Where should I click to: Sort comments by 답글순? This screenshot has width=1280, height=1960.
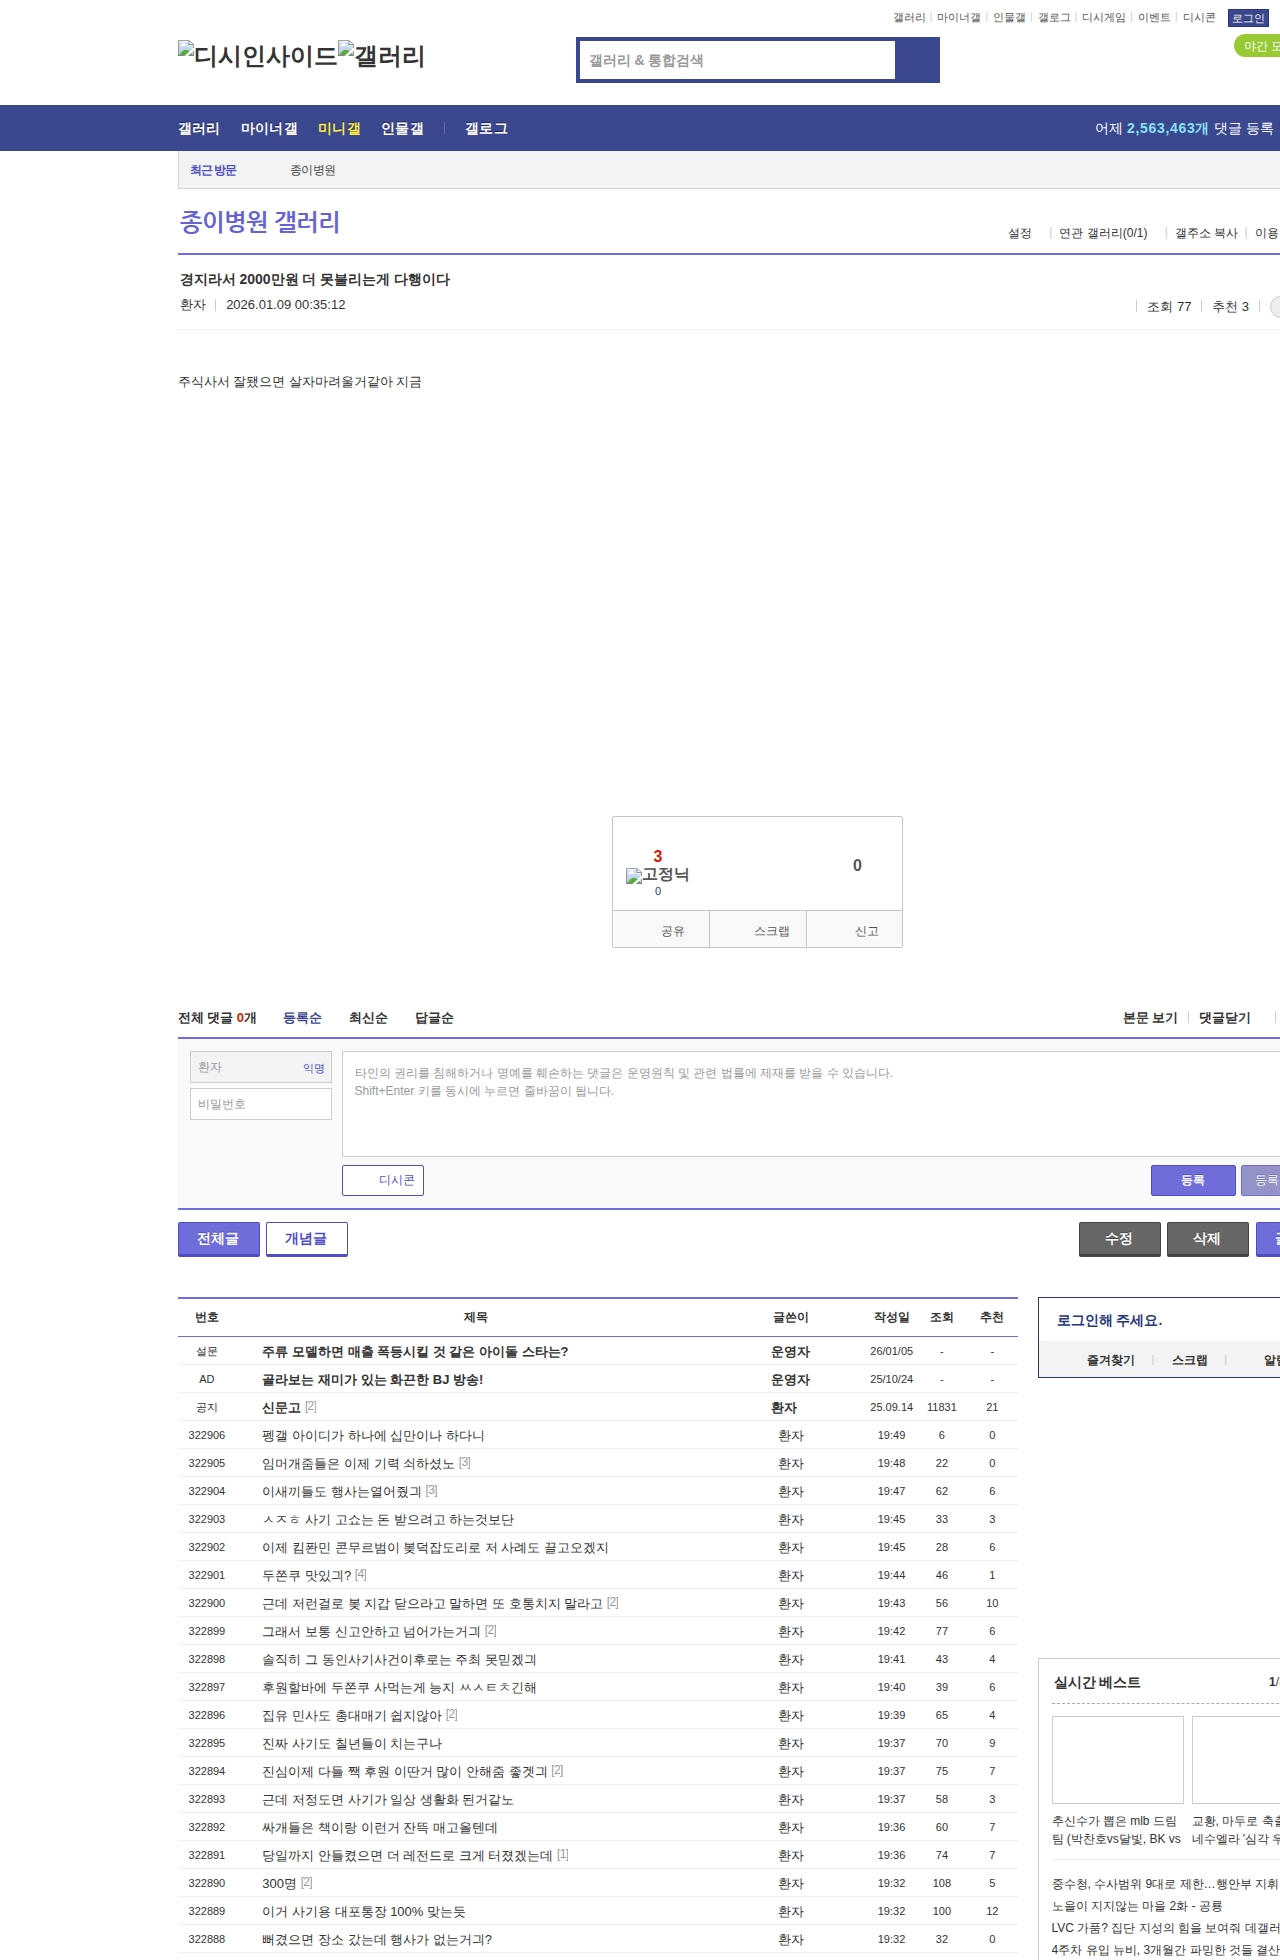(434, 1017)
